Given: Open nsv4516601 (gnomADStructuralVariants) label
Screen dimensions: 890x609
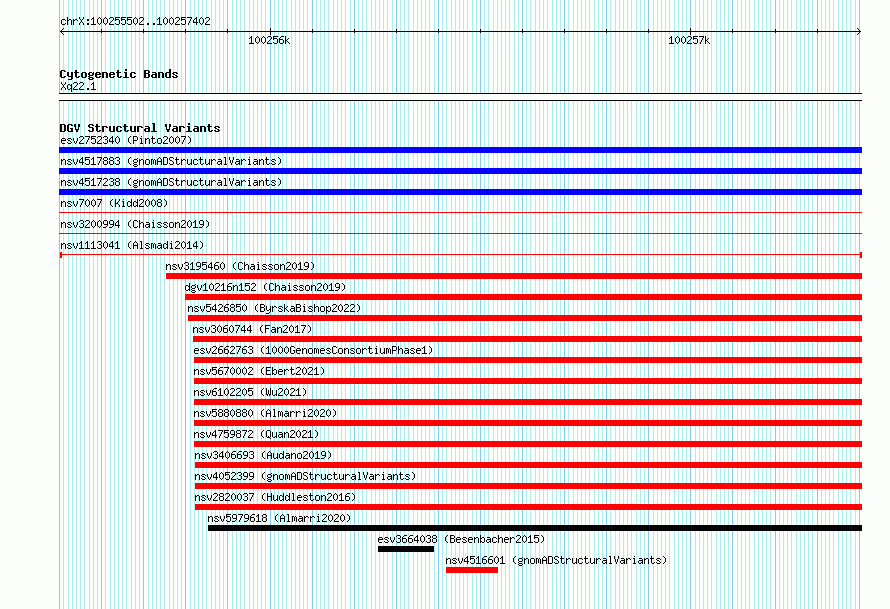Looking at the screenshot, I should 556,560.
